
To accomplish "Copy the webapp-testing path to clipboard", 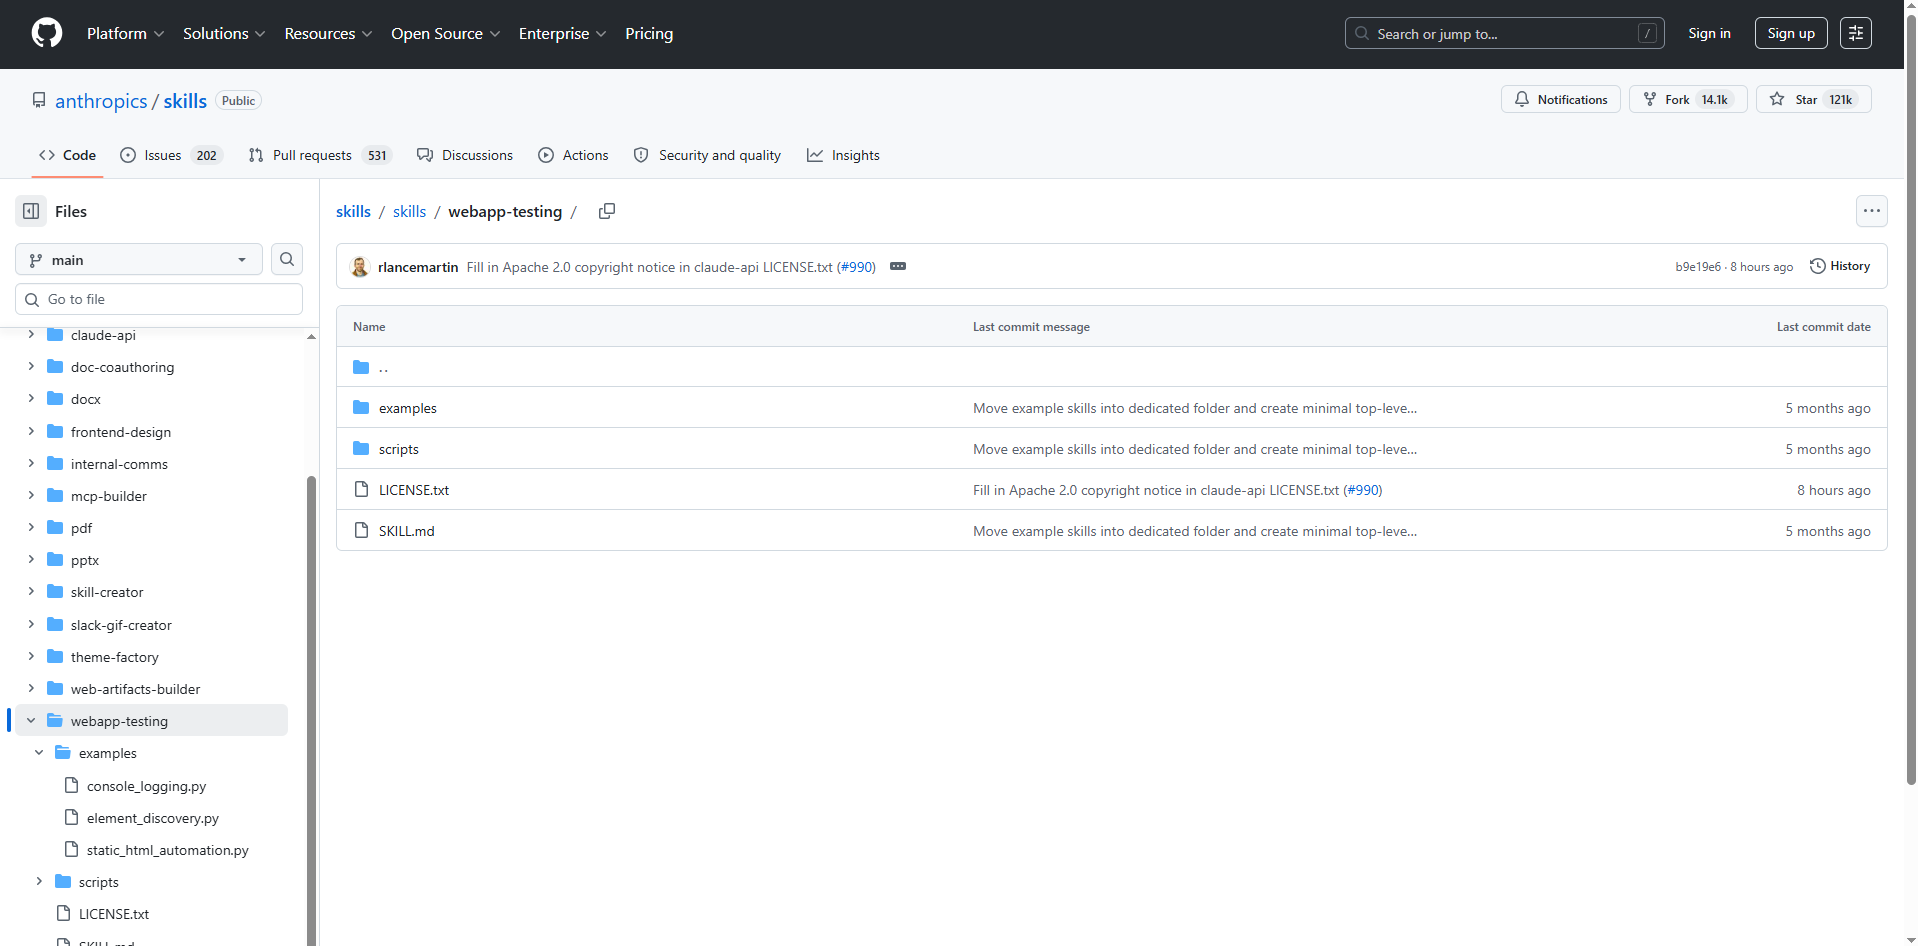I will 607,211.
